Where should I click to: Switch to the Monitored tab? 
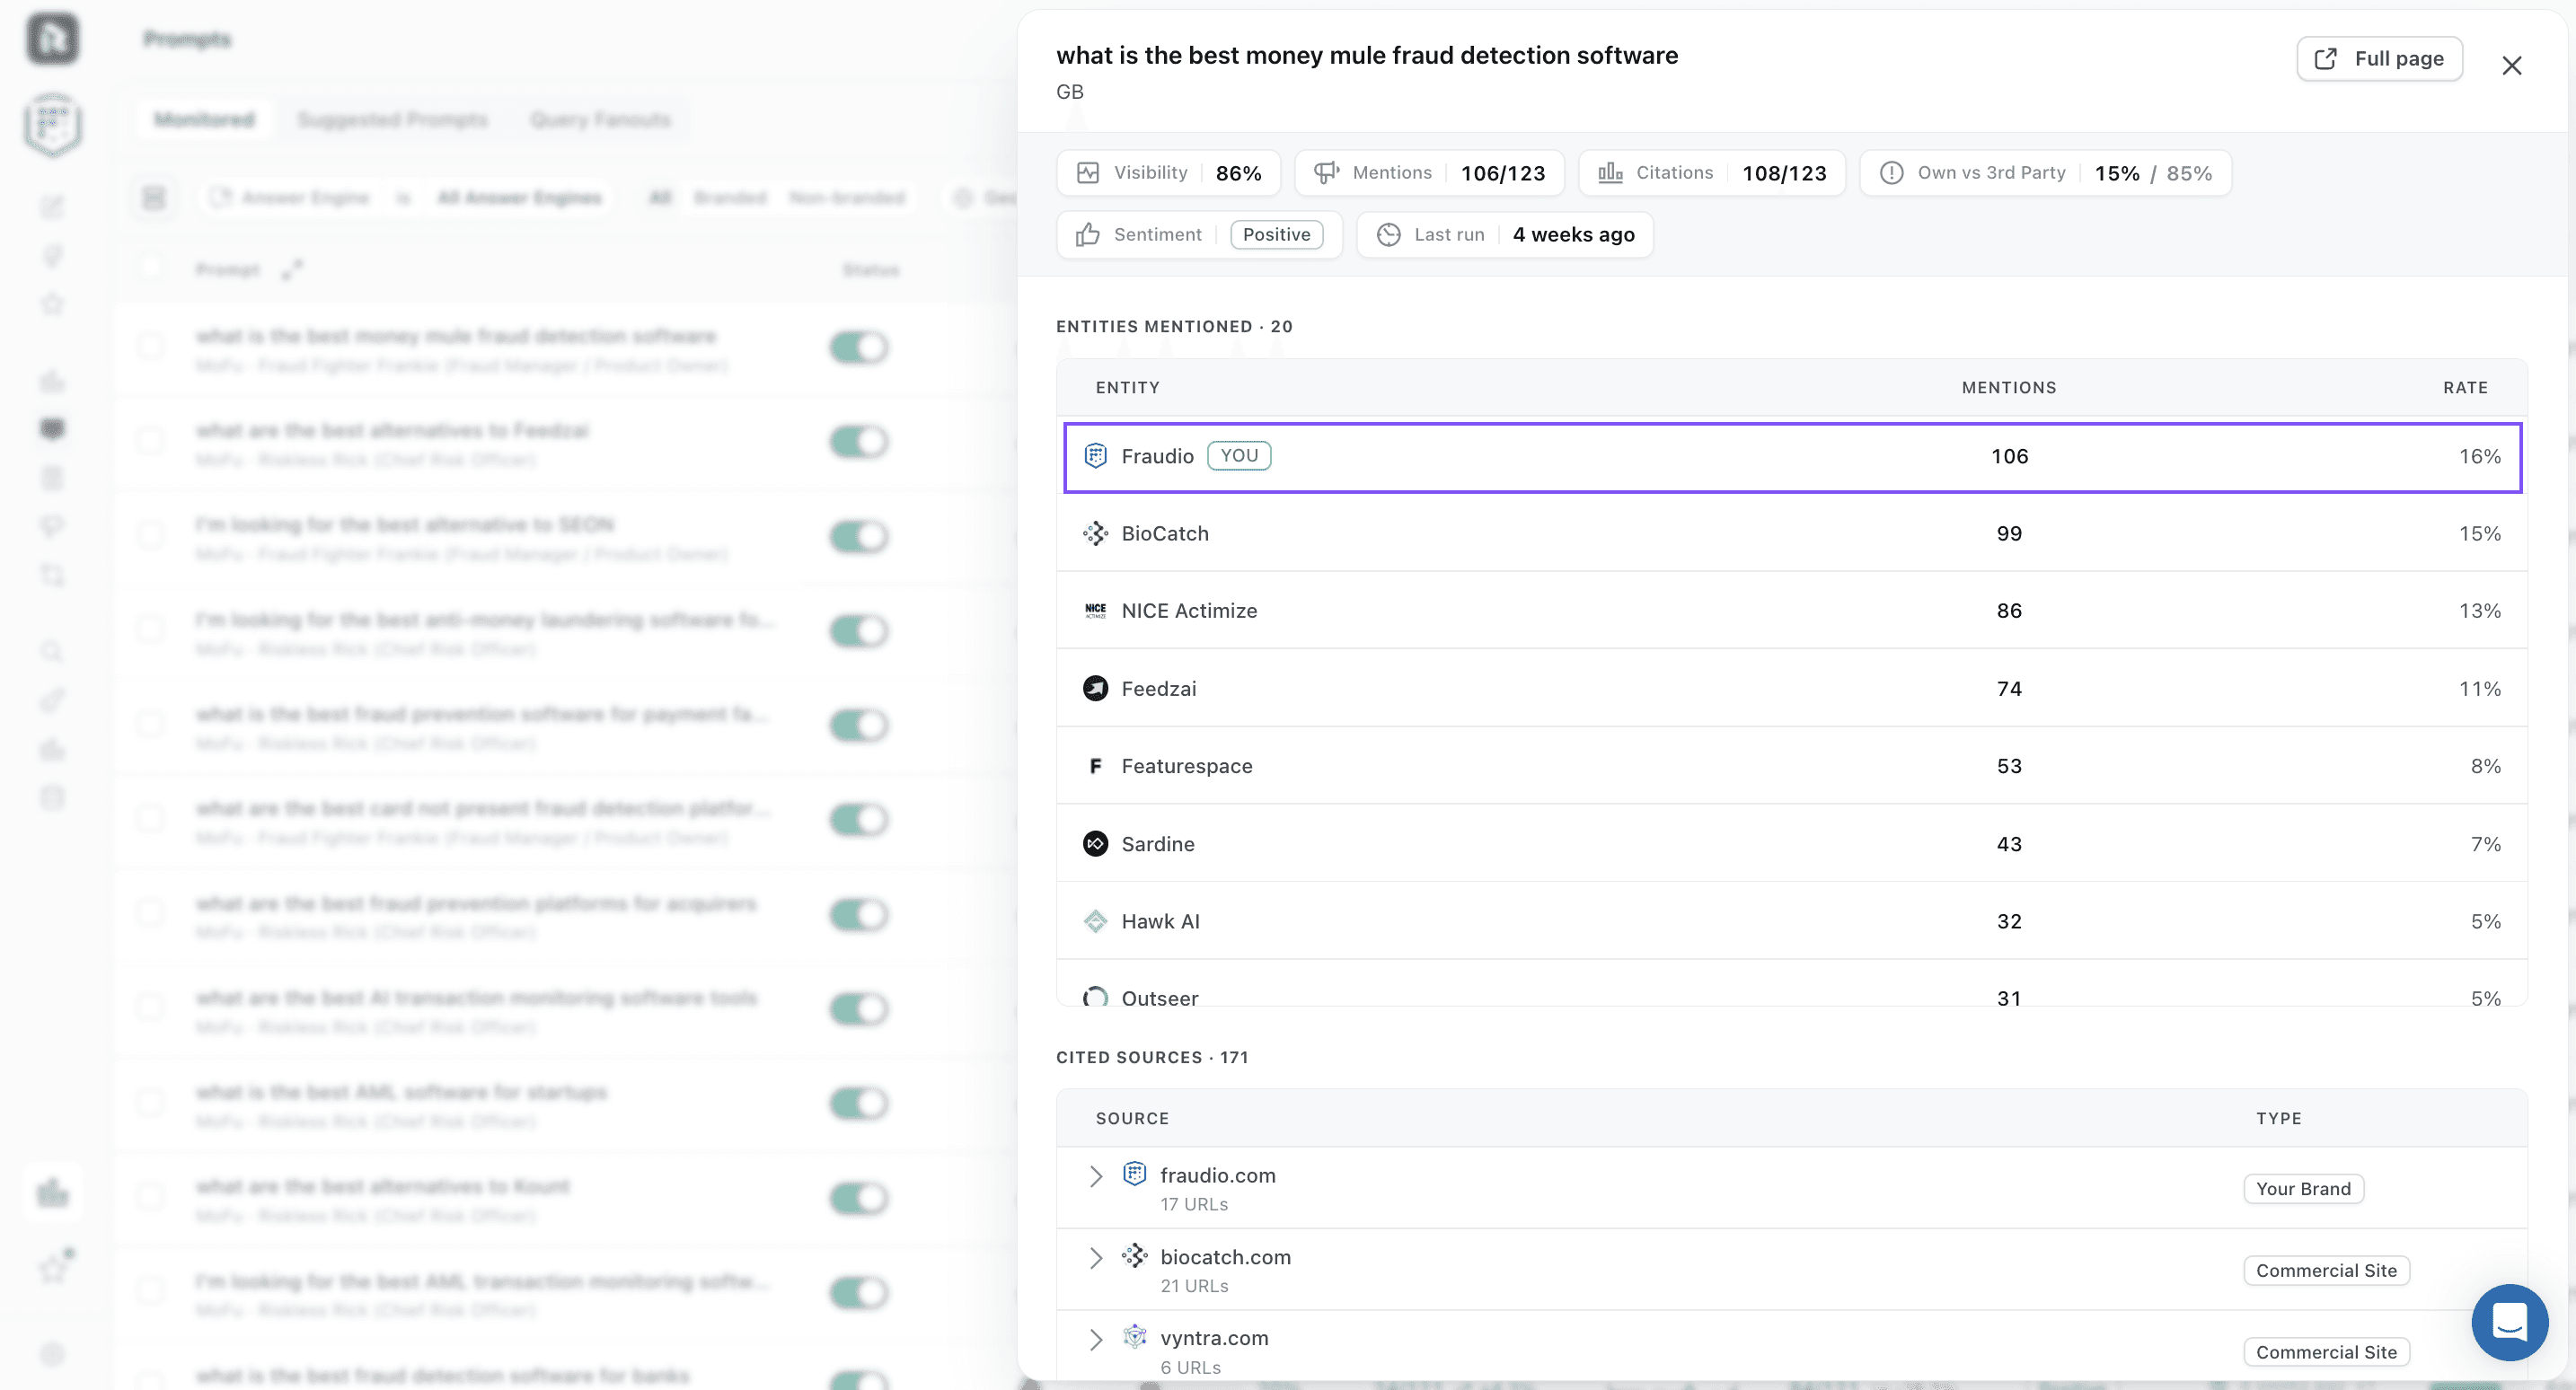point(204,120)
